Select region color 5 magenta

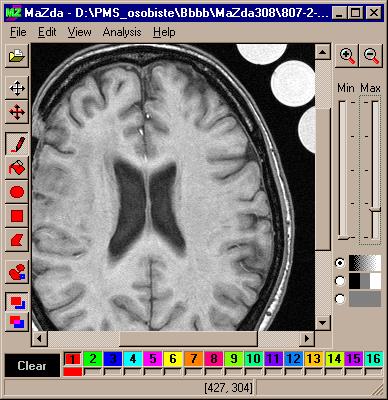pyautogui.click(x=153, y=359)
